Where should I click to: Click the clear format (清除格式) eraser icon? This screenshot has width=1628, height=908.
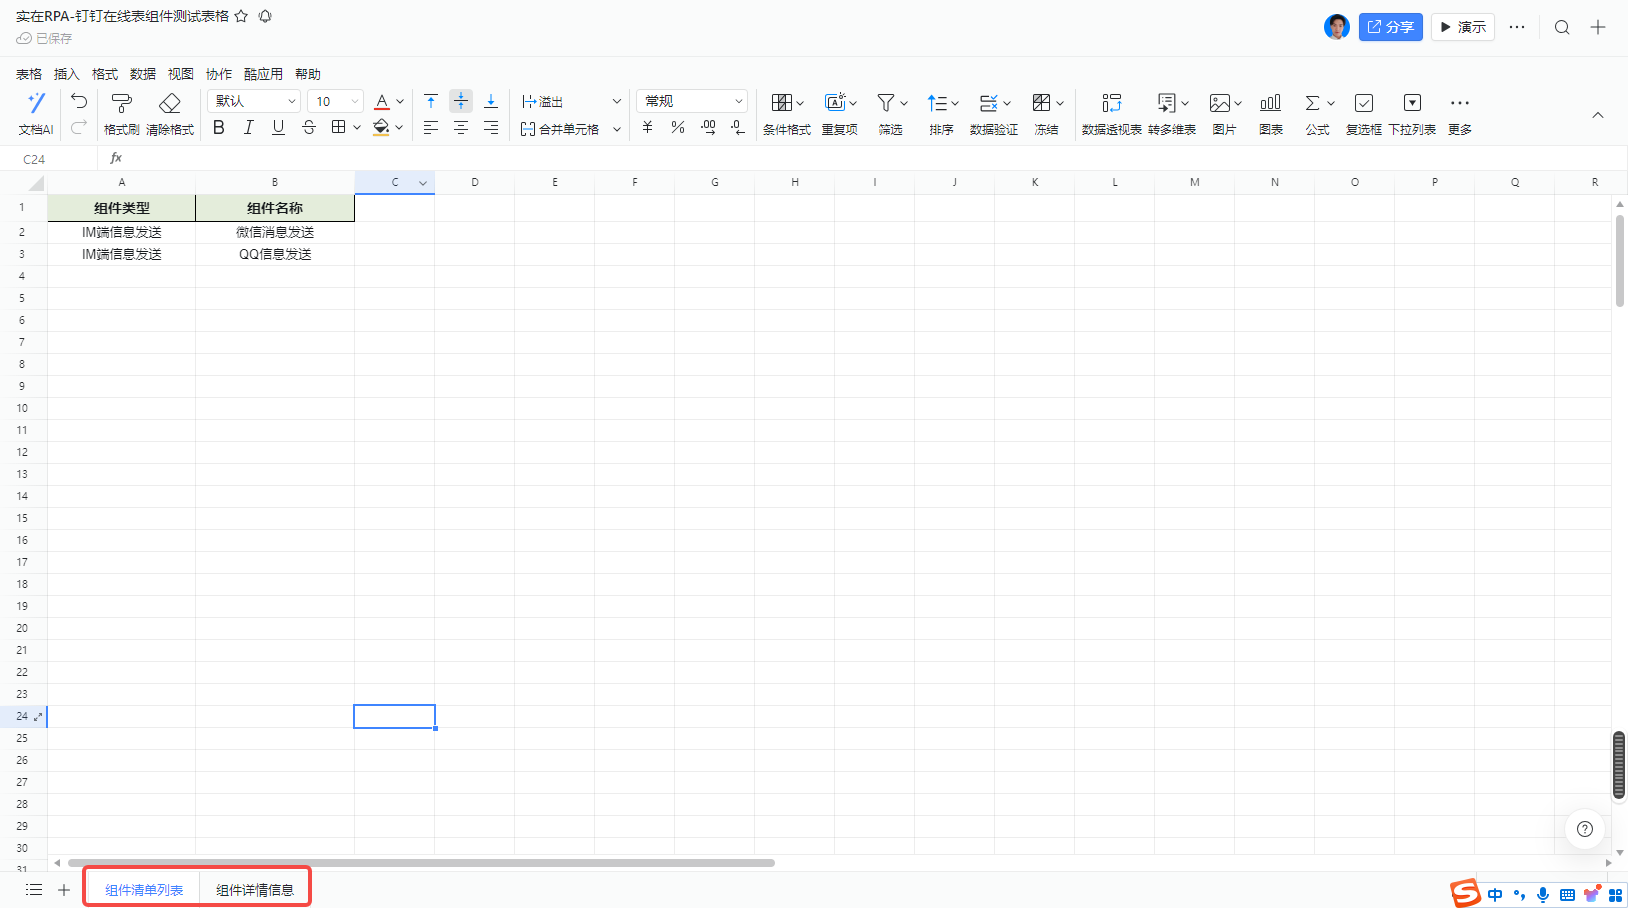169,103
